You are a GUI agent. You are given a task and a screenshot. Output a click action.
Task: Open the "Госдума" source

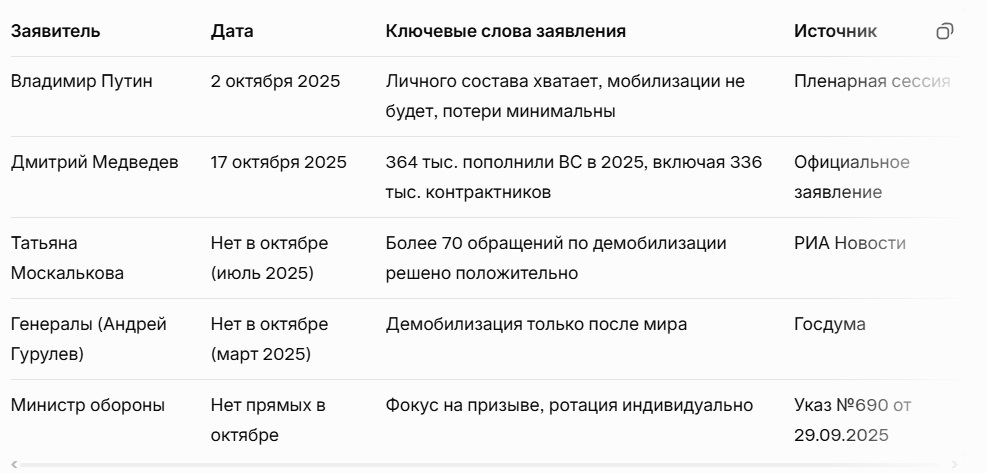(829, 324)
